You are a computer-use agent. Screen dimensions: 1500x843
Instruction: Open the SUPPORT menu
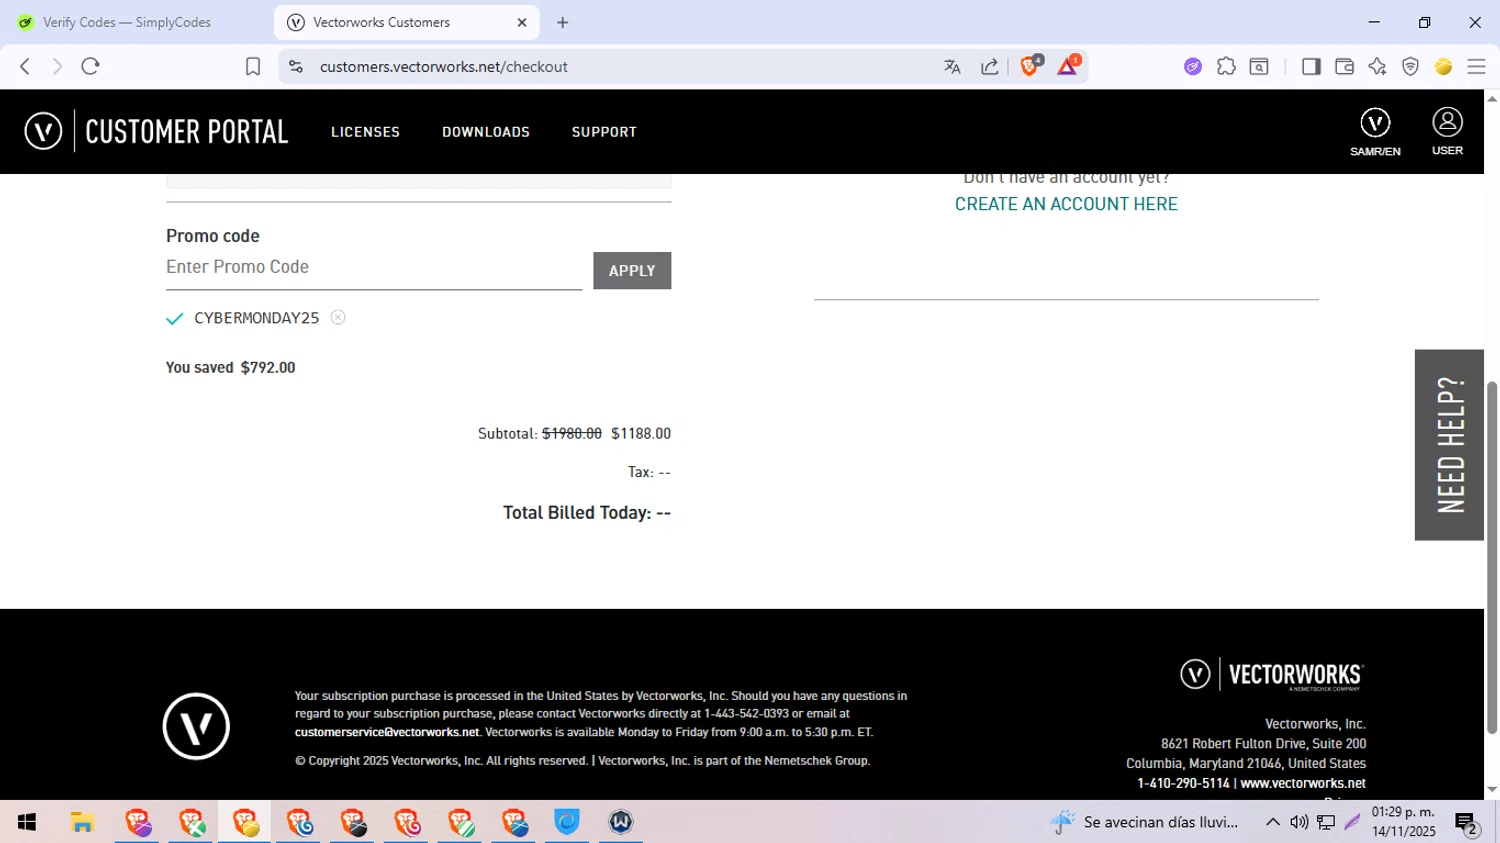click(604, 132)
